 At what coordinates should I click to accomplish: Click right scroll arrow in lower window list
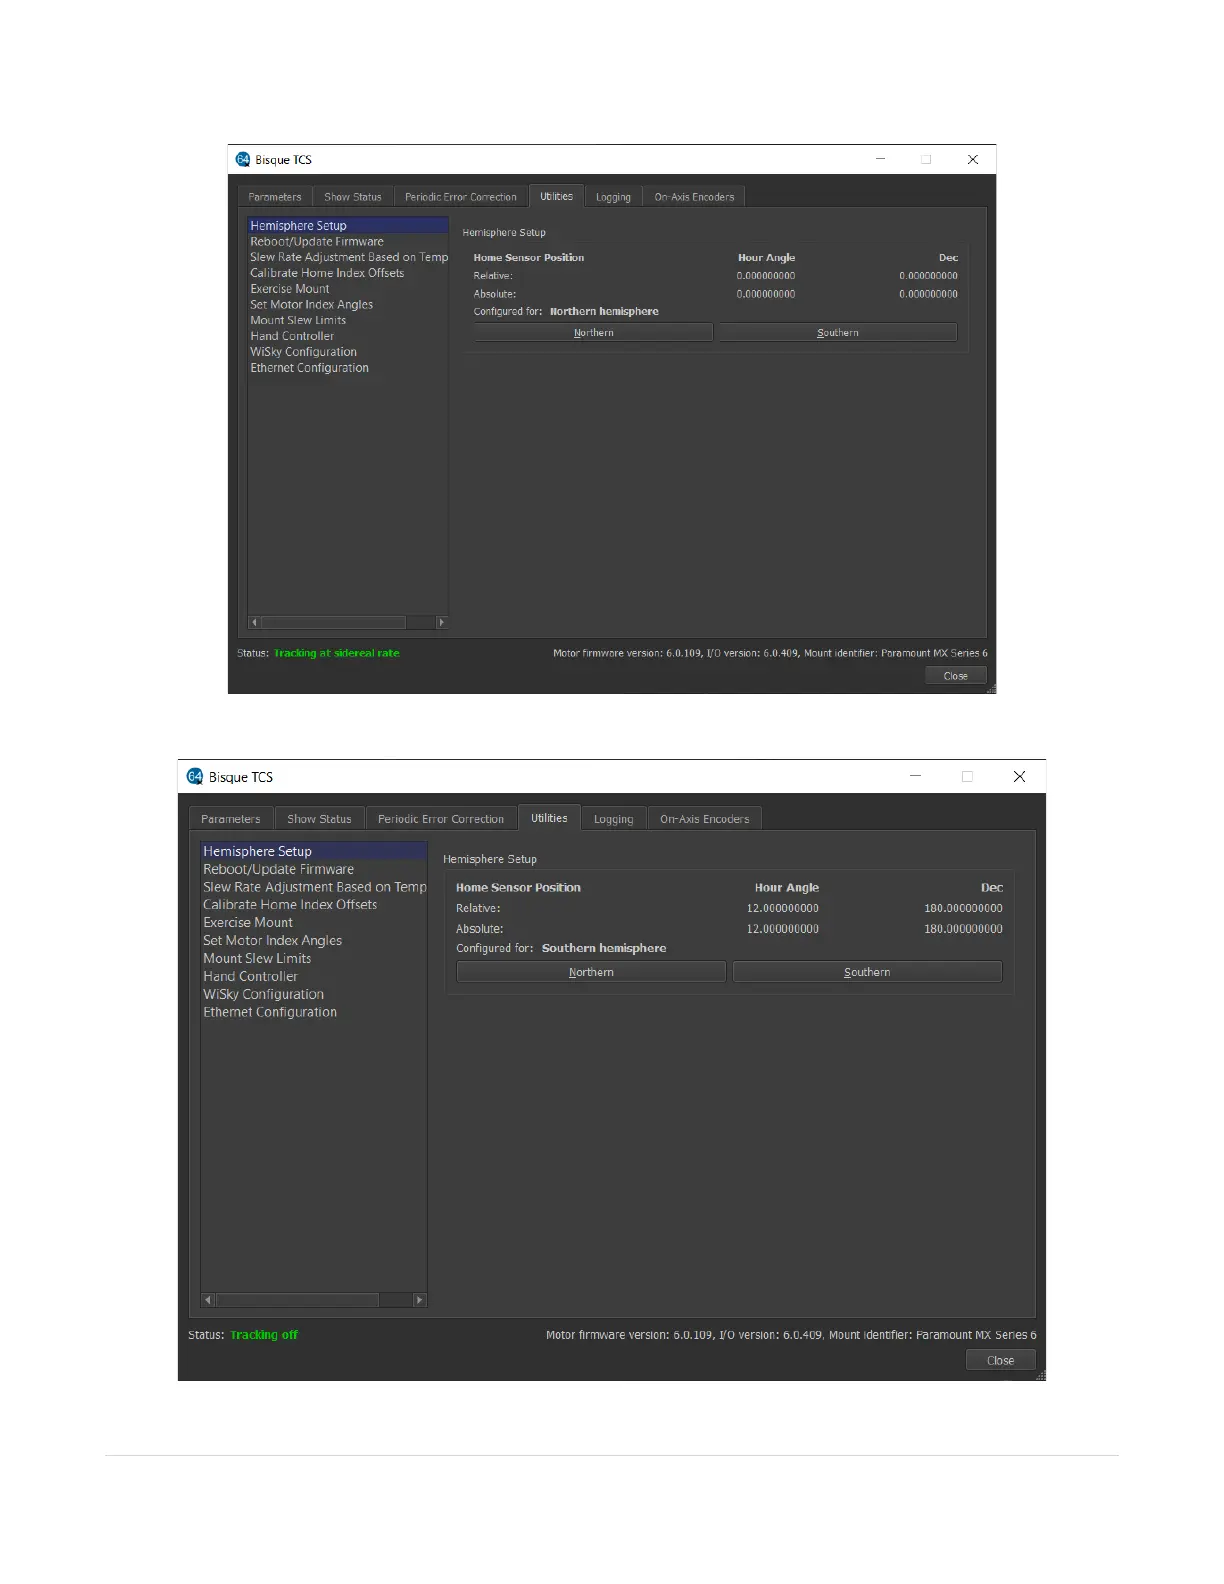(419, 1300)
